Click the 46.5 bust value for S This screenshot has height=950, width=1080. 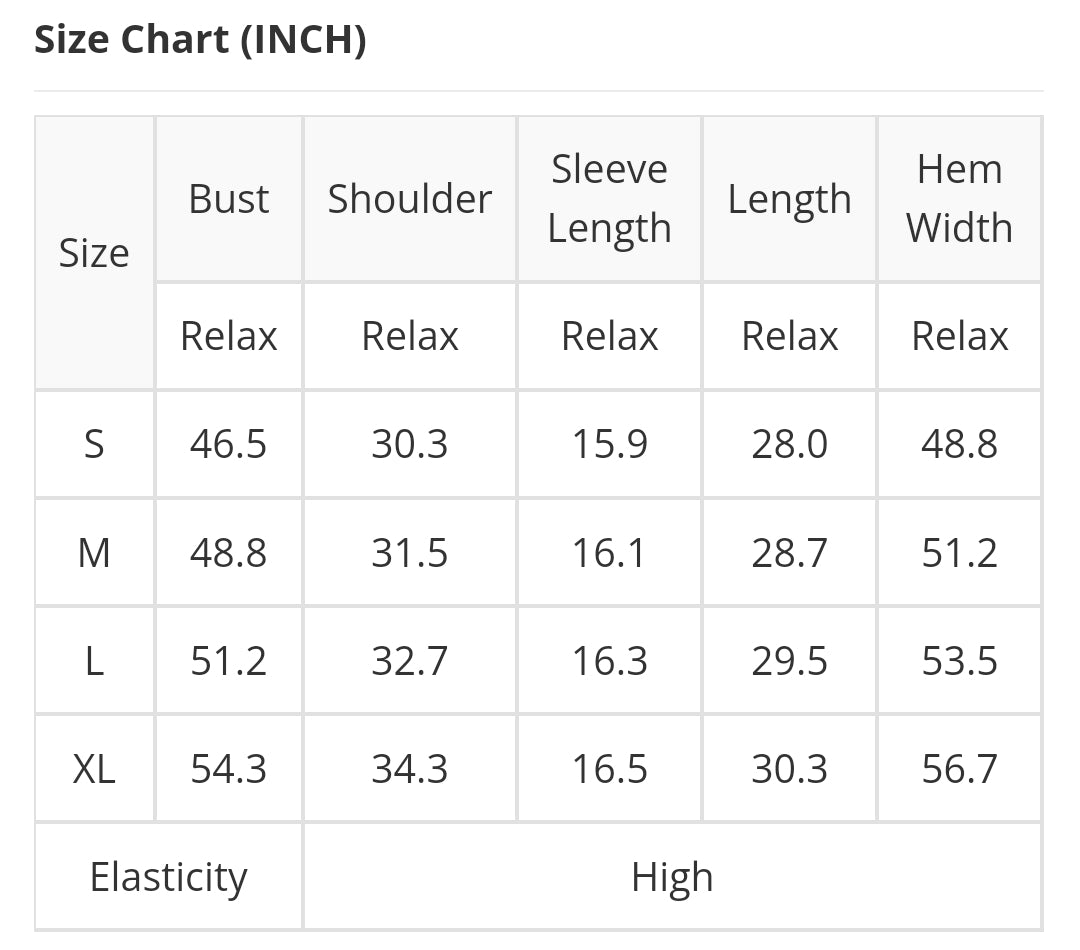tap(229, 444)
